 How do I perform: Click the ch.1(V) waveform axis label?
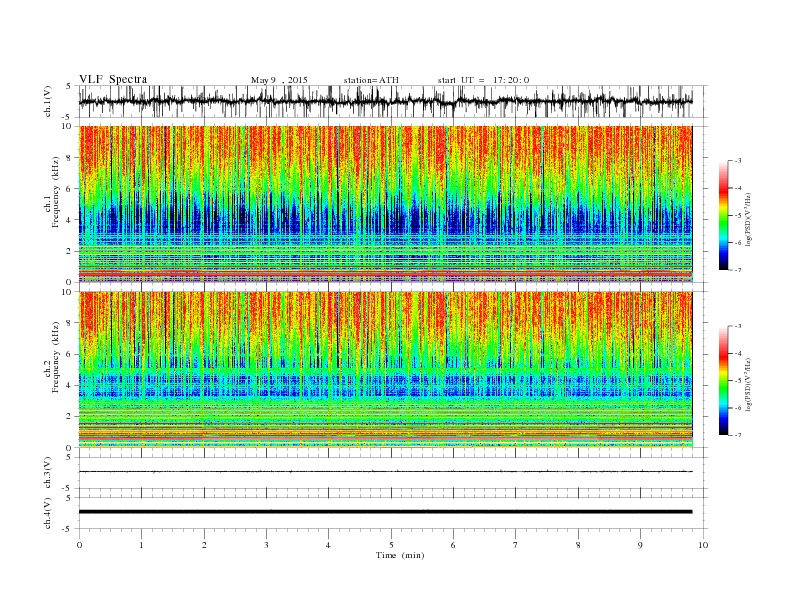tap(48, 101)
